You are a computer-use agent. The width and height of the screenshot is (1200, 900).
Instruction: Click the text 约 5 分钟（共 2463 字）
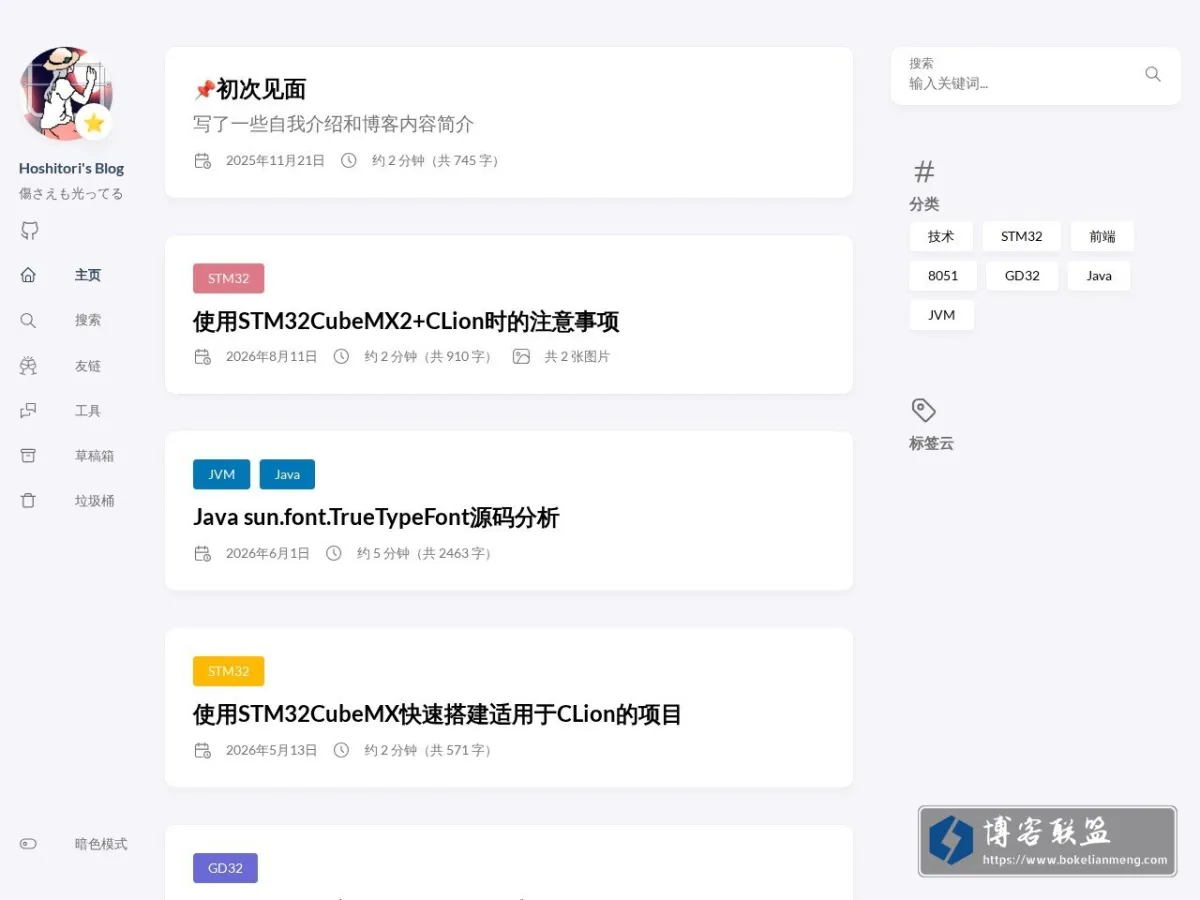pos(427,553)
